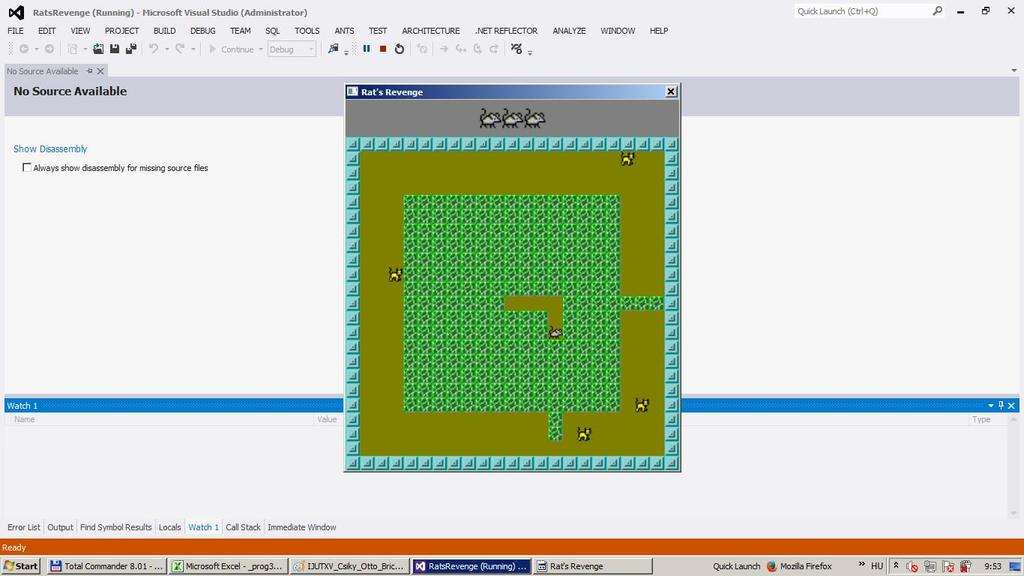Screen dimensions: 1024x576
Task: Enable always show disassembly checkbox
Action: tap(27, 168)
